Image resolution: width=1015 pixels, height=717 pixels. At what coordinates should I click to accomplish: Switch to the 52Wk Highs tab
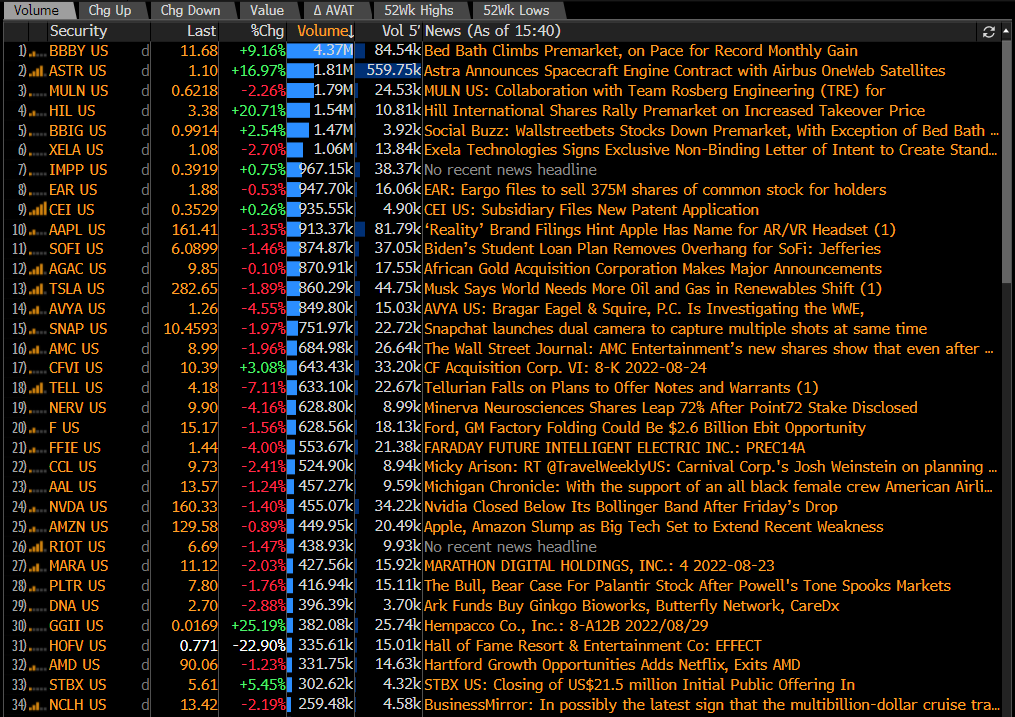click(x=419, y=10)
